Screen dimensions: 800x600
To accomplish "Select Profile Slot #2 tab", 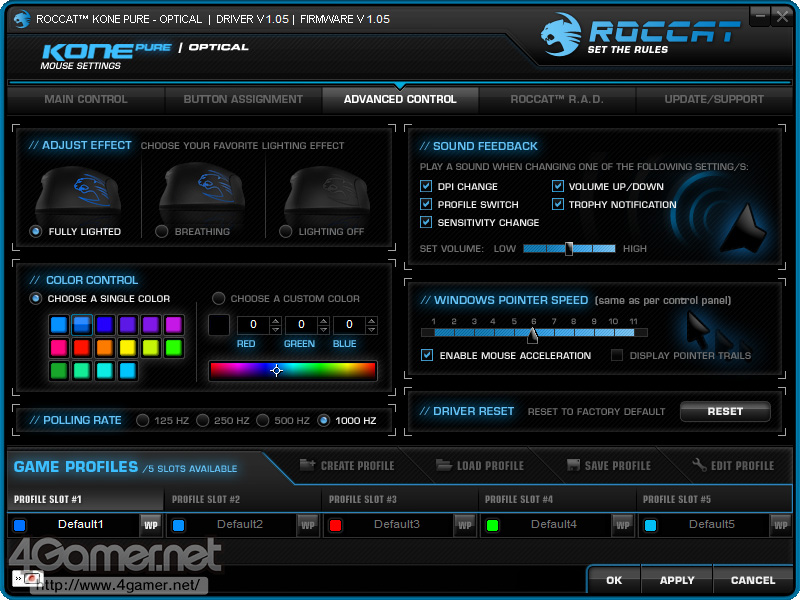I will click(x=243, y=499).
